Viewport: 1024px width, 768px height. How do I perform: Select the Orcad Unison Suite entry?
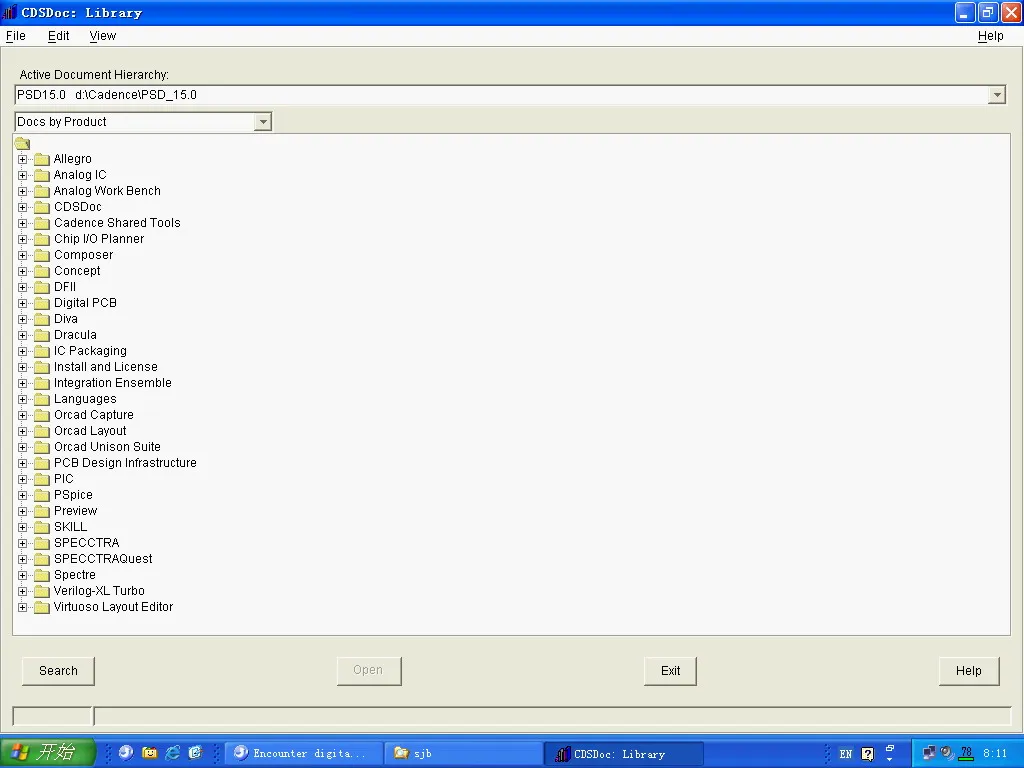pyautogui.click(x=107, y=447)
